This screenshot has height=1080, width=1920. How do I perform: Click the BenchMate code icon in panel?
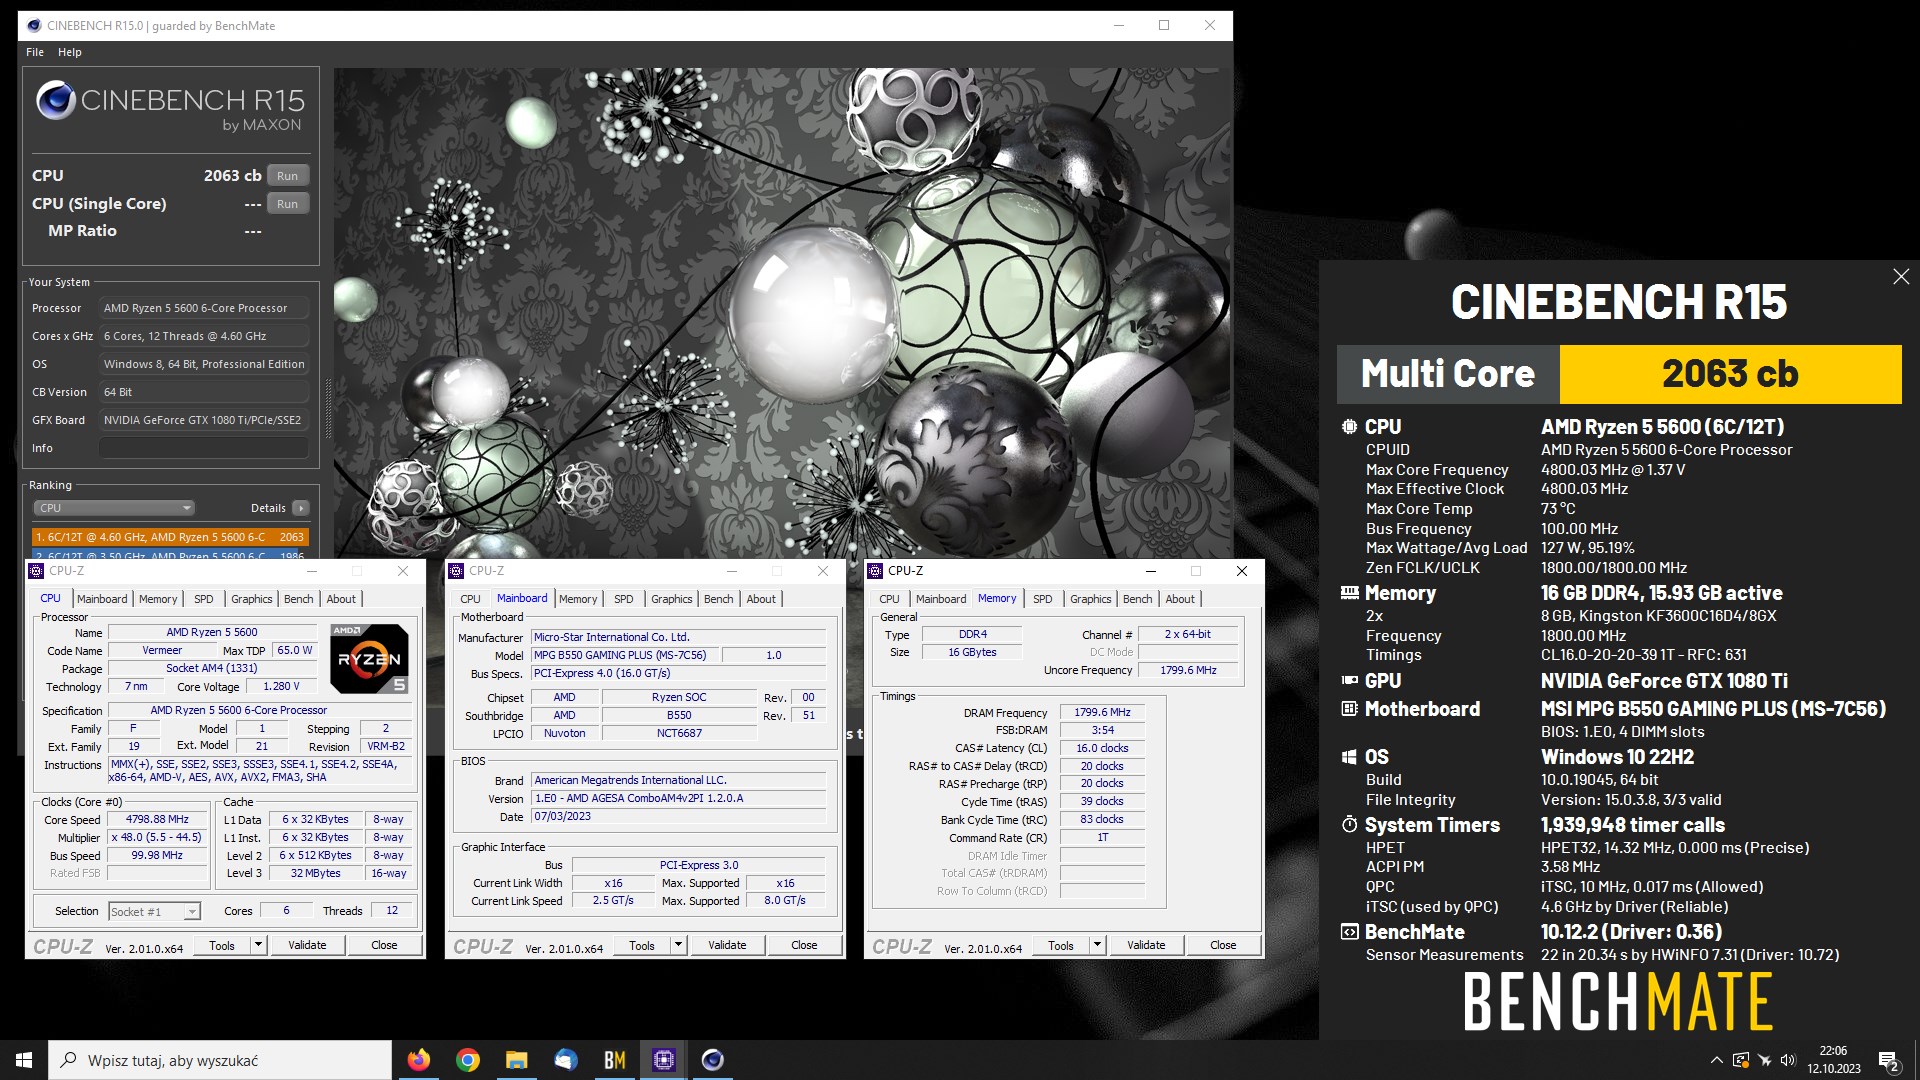point(1349,932)
